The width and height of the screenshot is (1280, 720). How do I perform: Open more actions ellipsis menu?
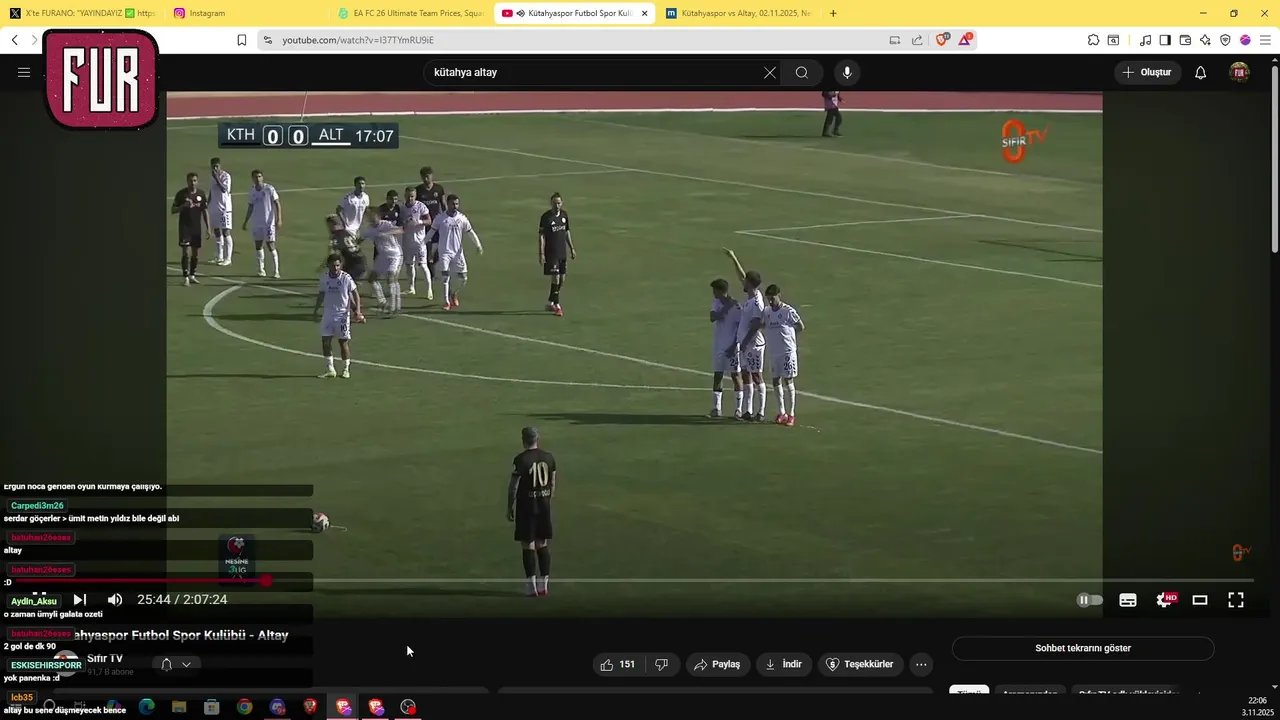921,664
